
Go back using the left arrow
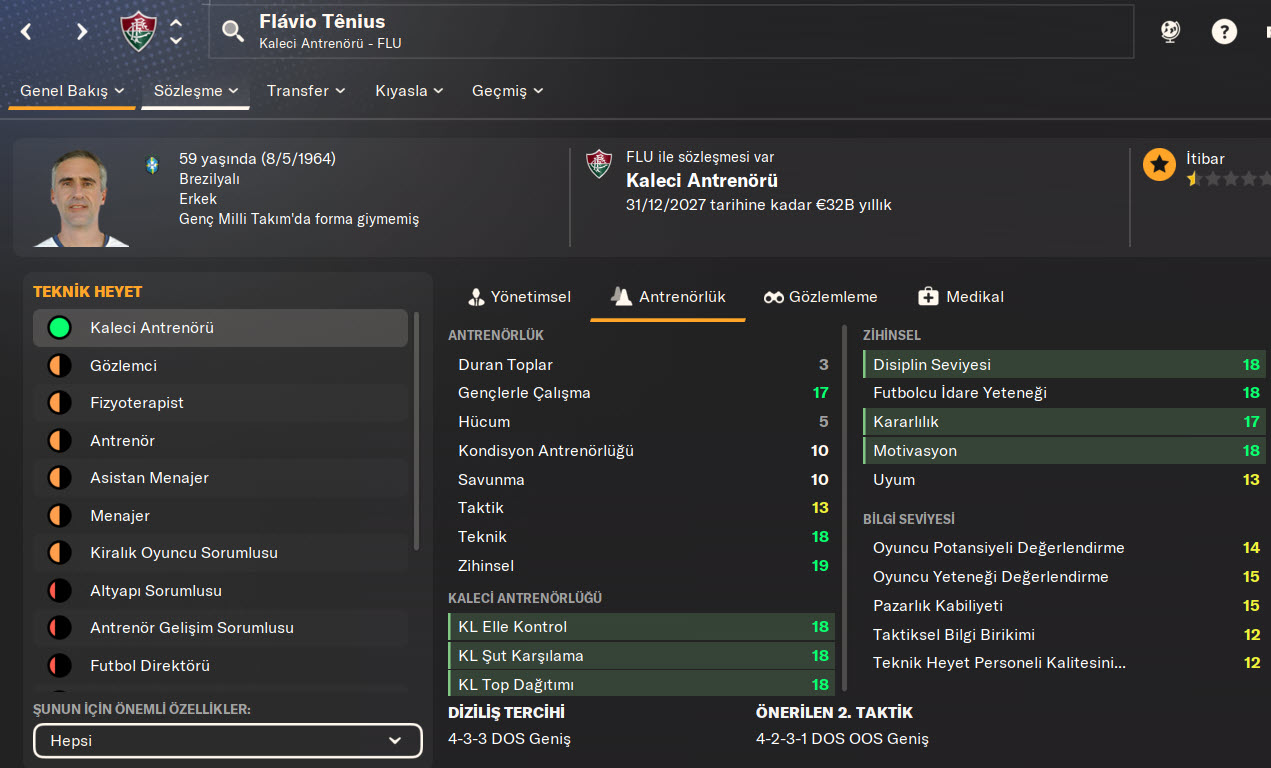[27, 32]
